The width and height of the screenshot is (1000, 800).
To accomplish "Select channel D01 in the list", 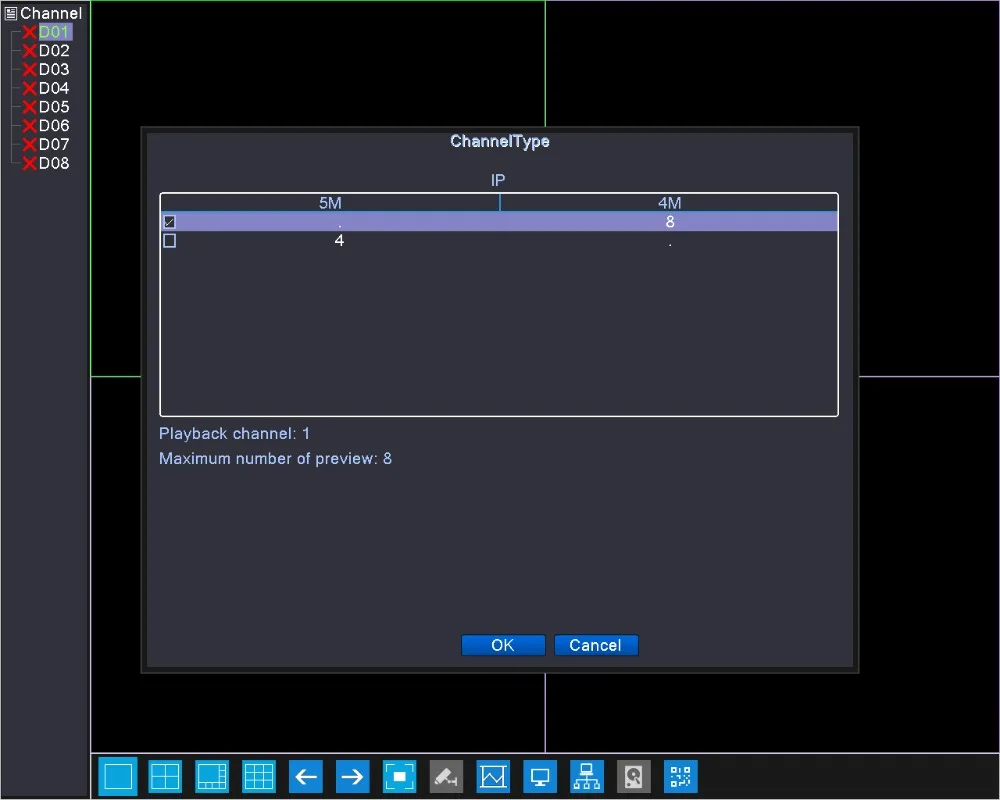I will point(54,32).
